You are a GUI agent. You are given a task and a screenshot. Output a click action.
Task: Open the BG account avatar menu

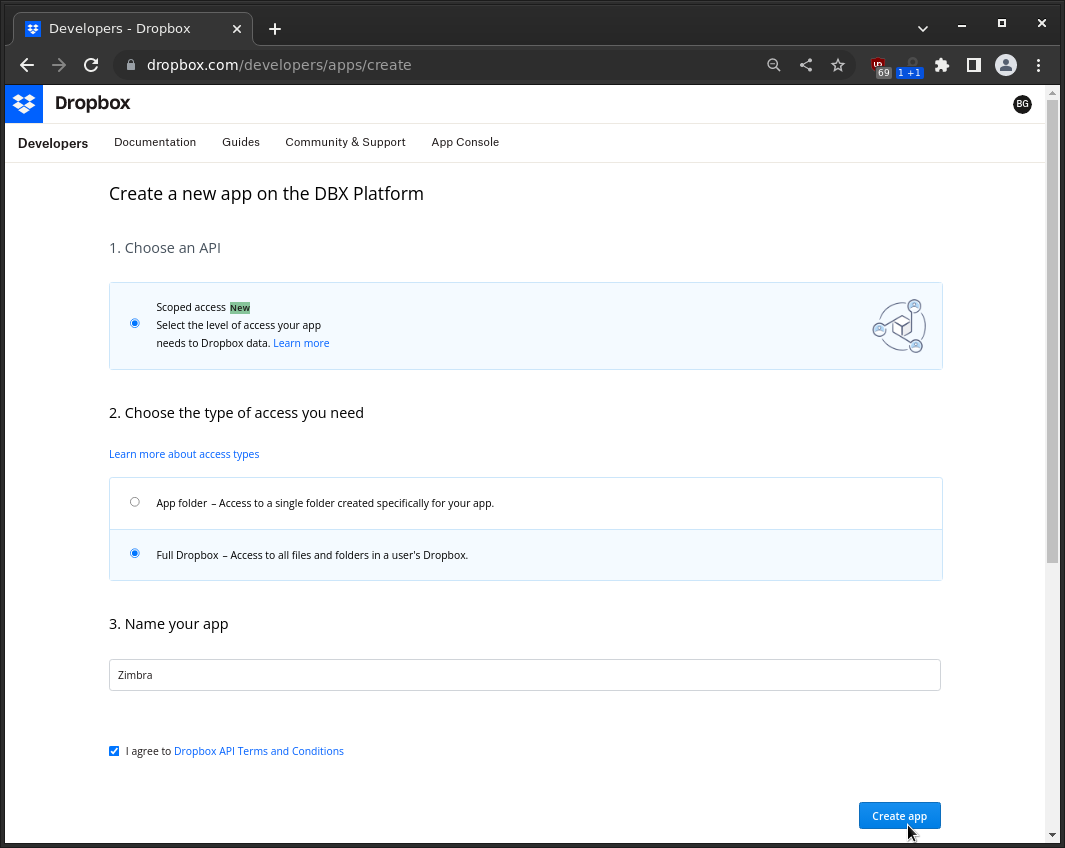point(1022,104)
